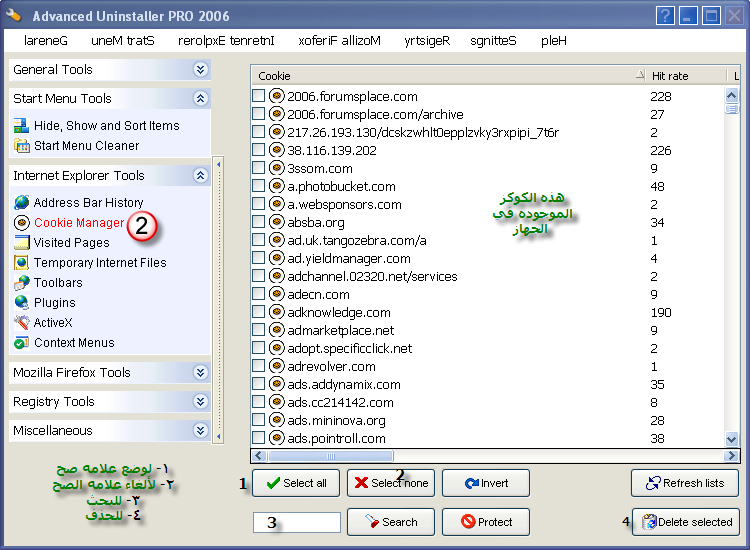Click the wrench icon in title bar
The width and height of the screenshot is (750, 550).
point(14,15)
